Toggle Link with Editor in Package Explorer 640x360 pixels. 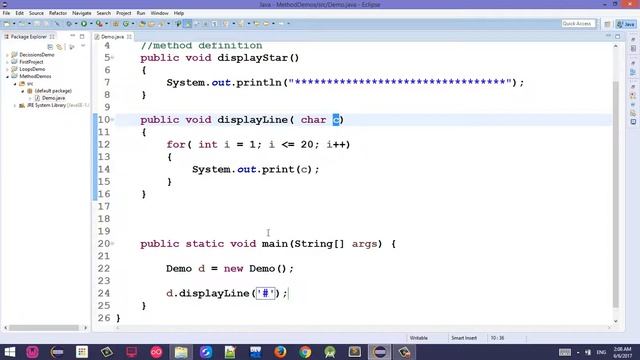(60, 47)
